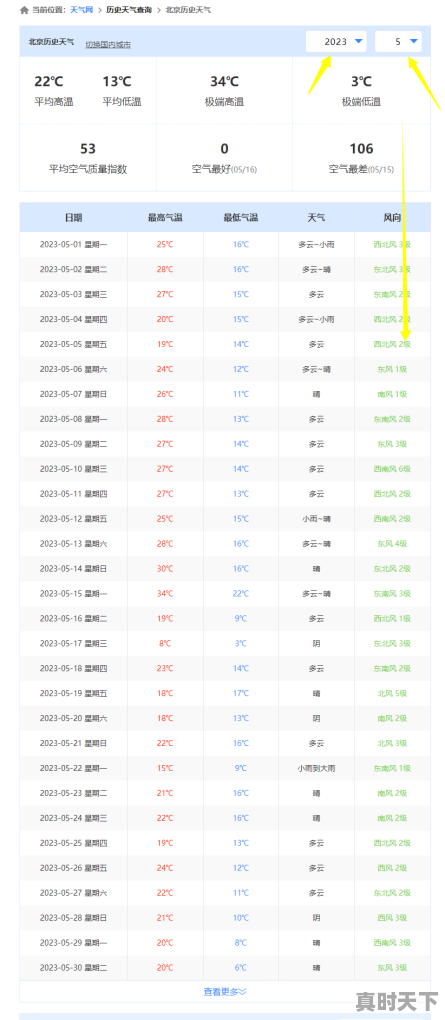The height and width of the screenshot is (1020, 445).
Task: Select date cell 2023-05-07 星期日
Action: click(x=74, y=394)
